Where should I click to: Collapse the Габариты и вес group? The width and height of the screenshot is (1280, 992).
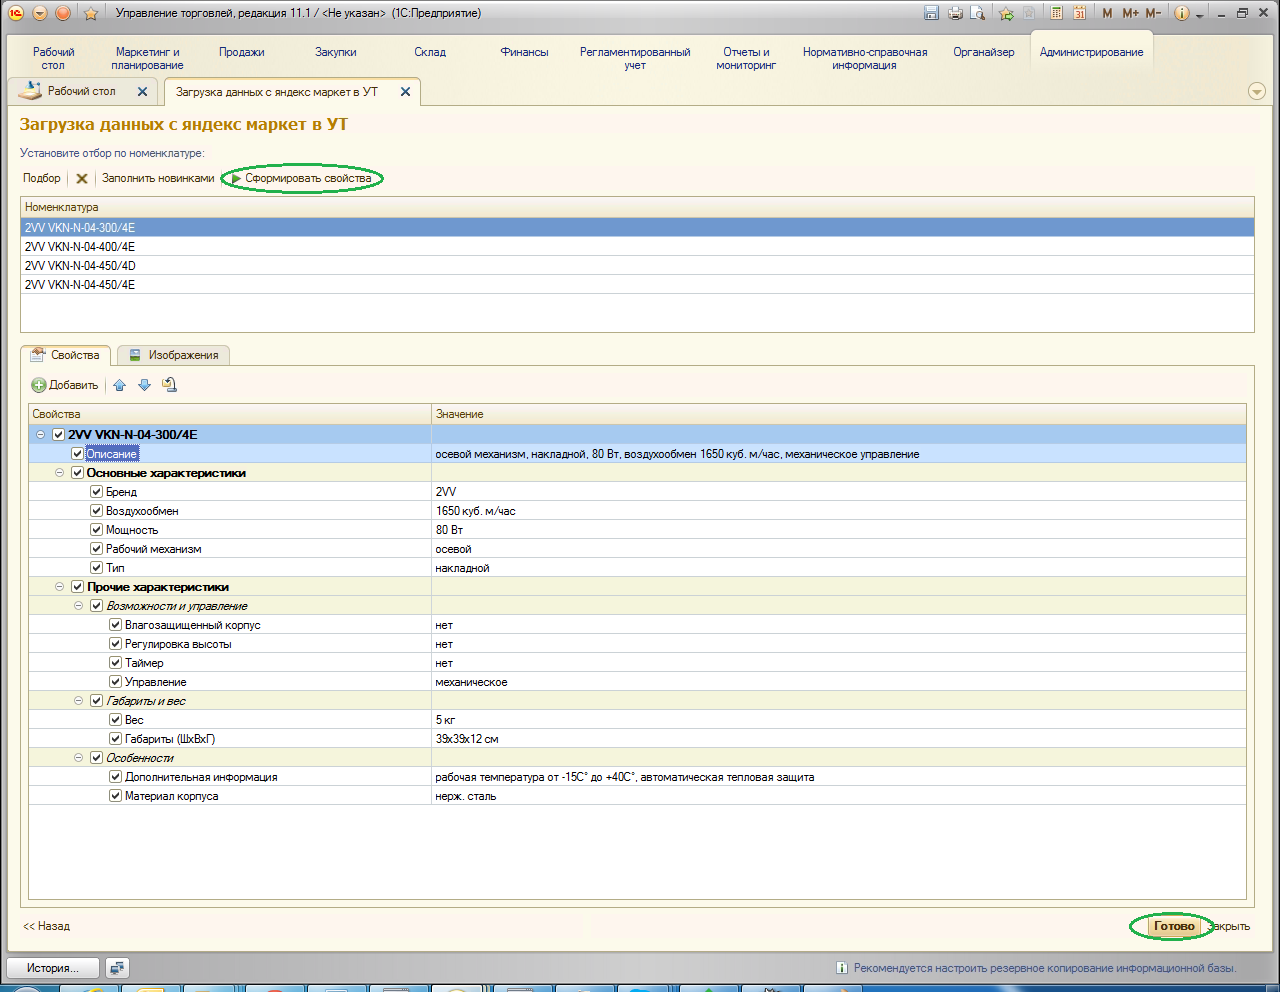pyautogui.click(x=79, y=701)
